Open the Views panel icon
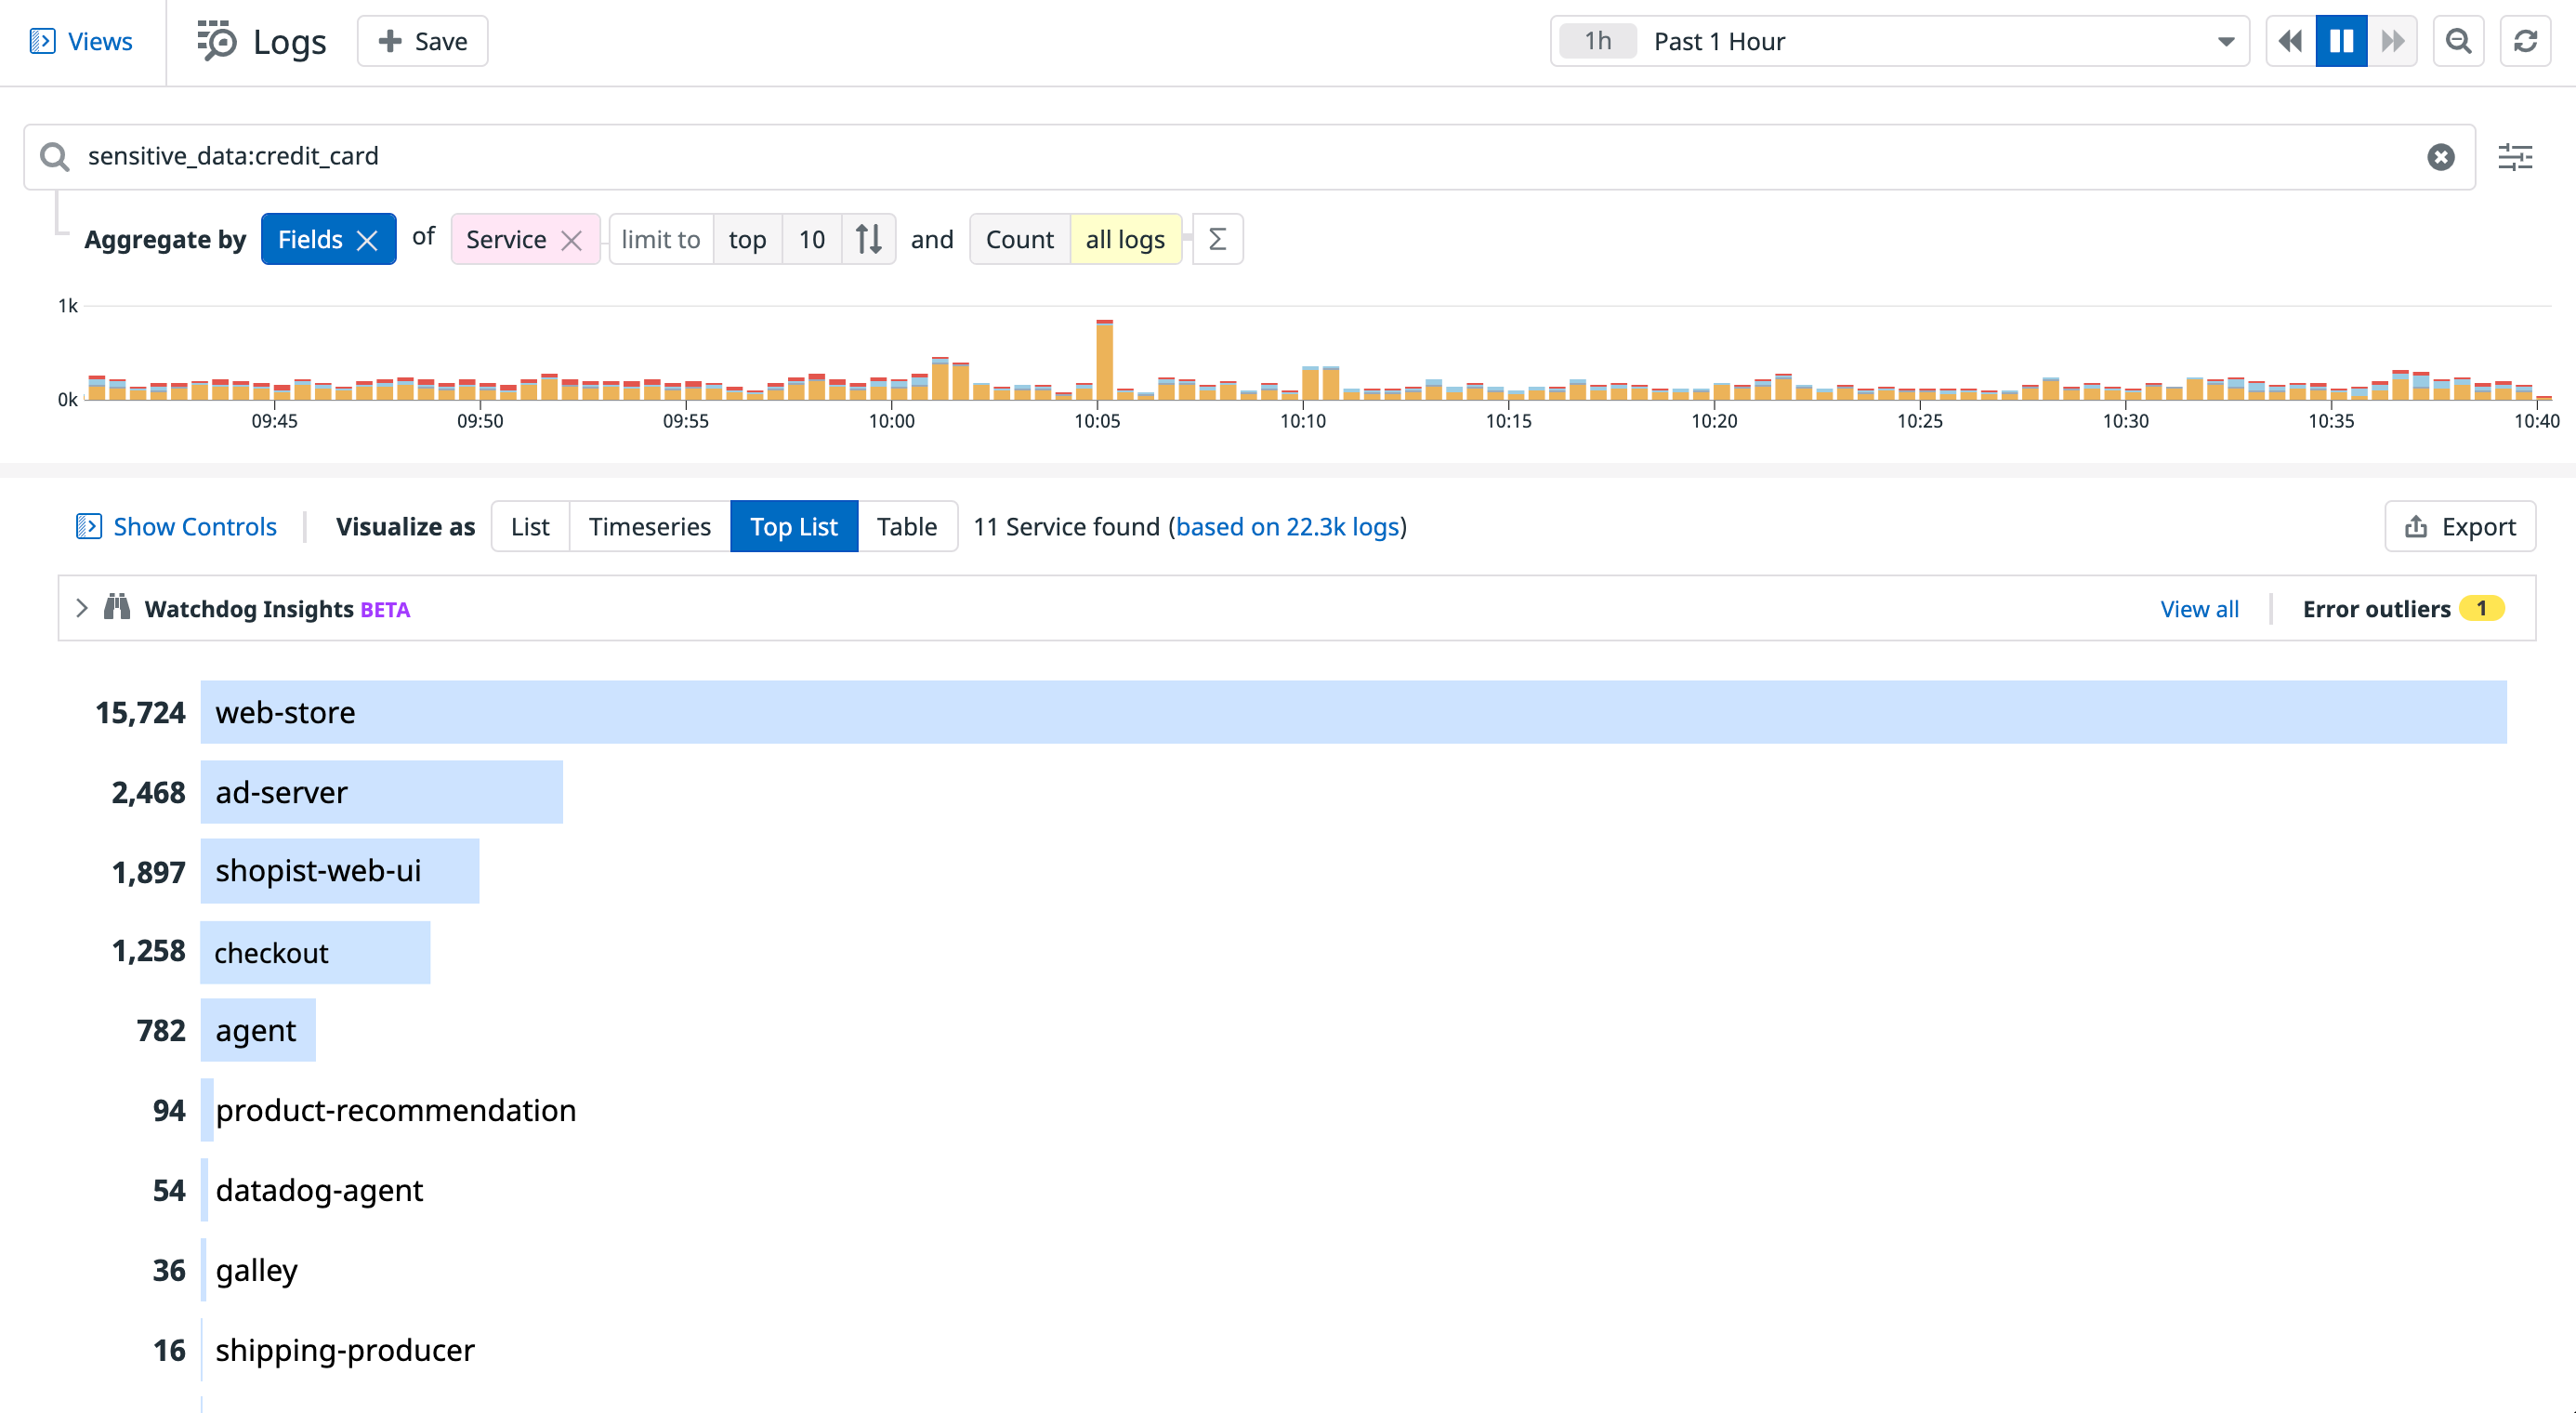Screen dimensions: 2576x1413 coord(44,41)
